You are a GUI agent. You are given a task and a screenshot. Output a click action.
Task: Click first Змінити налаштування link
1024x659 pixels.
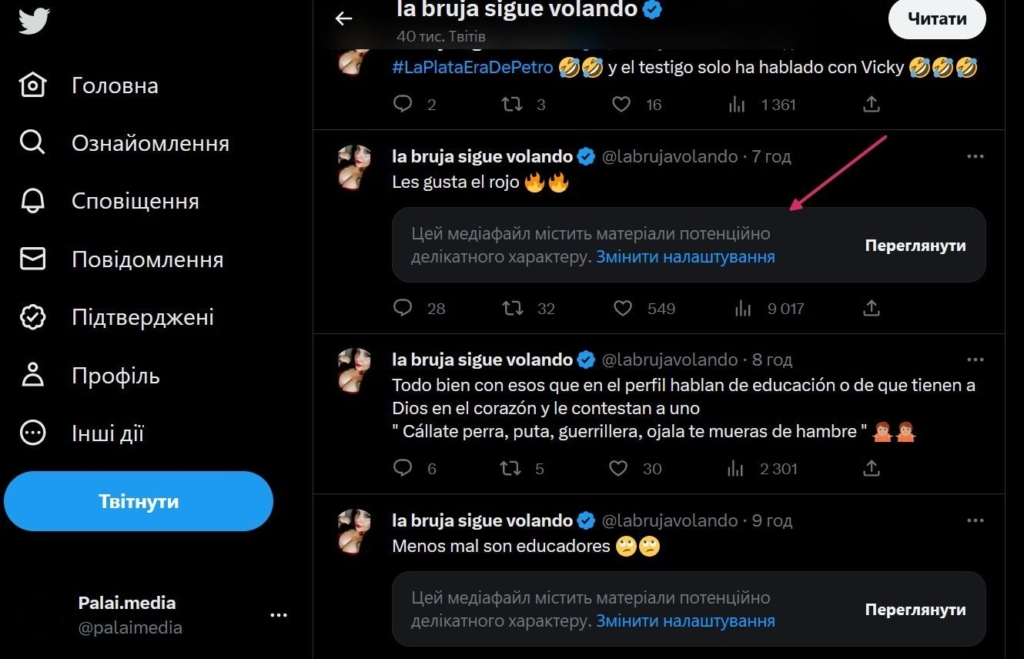tap(685, 257)
